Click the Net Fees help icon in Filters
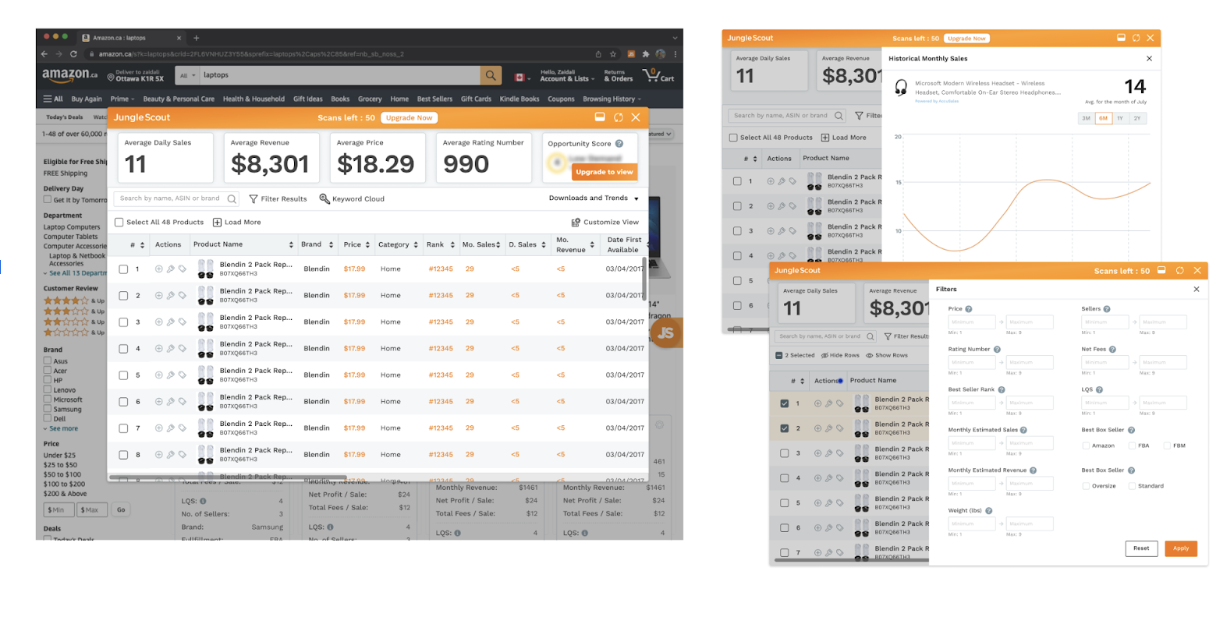 click(x=1112, y=349)
